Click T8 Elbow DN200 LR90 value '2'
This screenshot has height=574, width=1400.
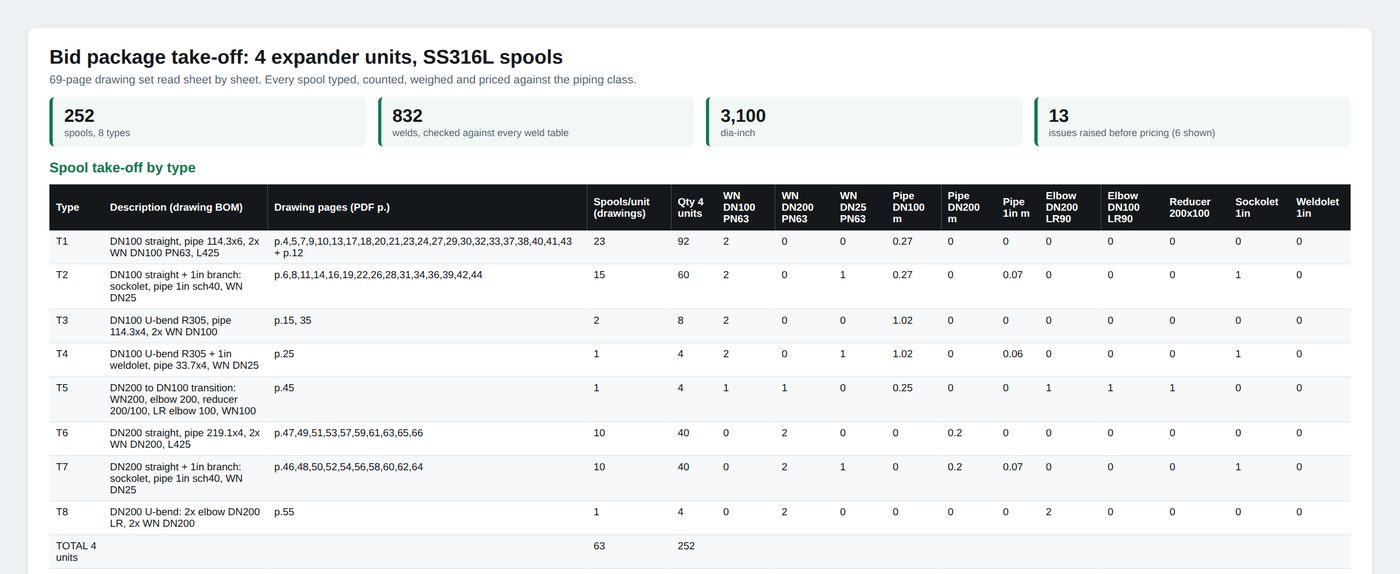[1049, 511]
